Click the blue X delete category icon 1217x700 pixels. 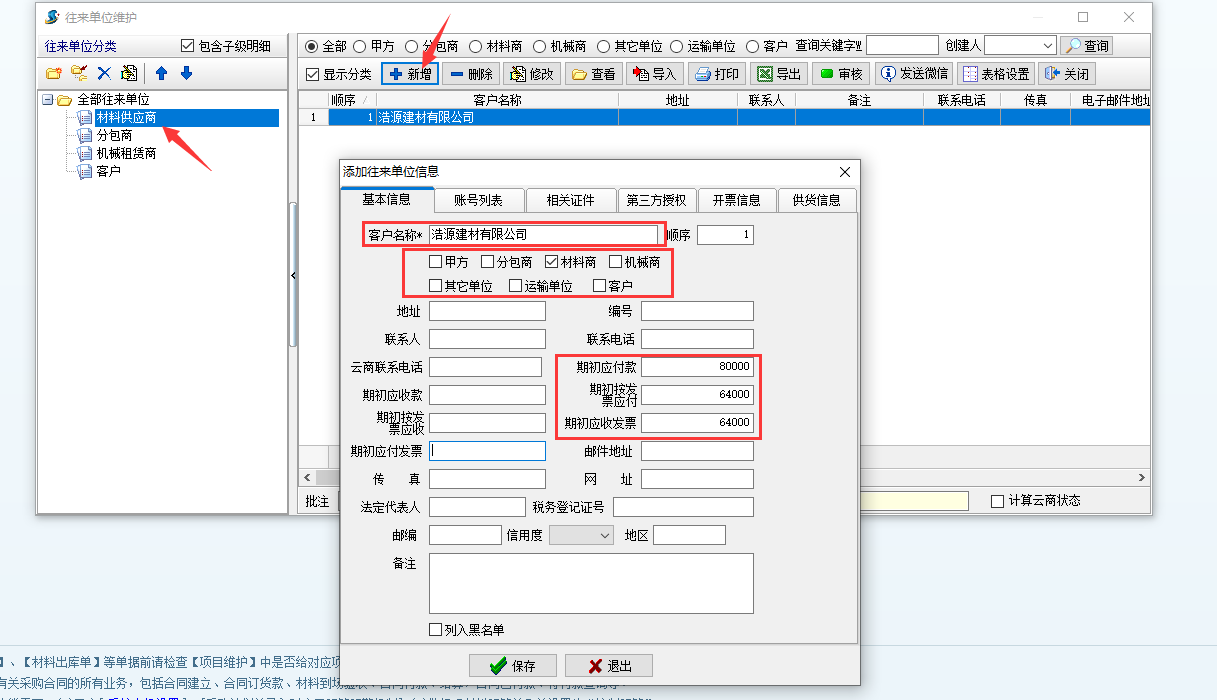click(103, 73)
